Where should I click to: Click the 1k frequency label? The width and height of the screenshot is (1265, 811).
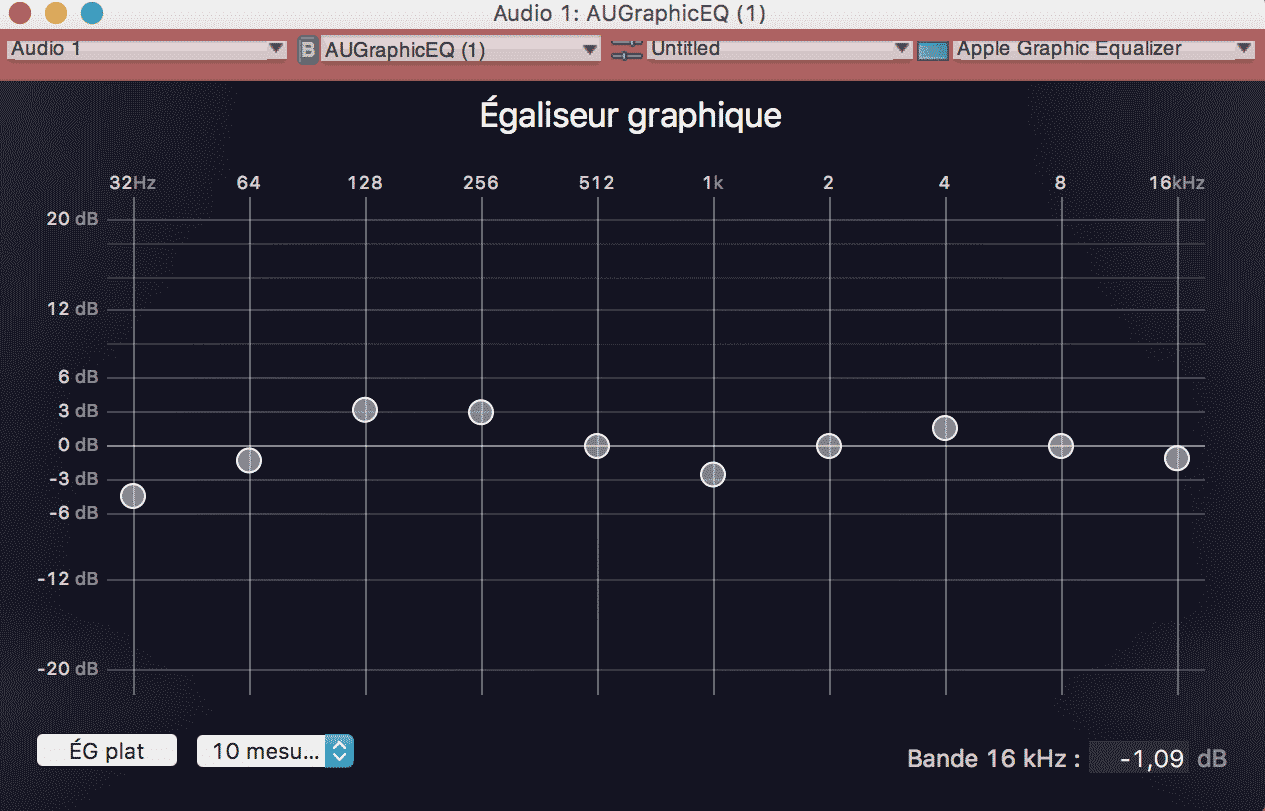pyautogui.click(x=713, y=183)
